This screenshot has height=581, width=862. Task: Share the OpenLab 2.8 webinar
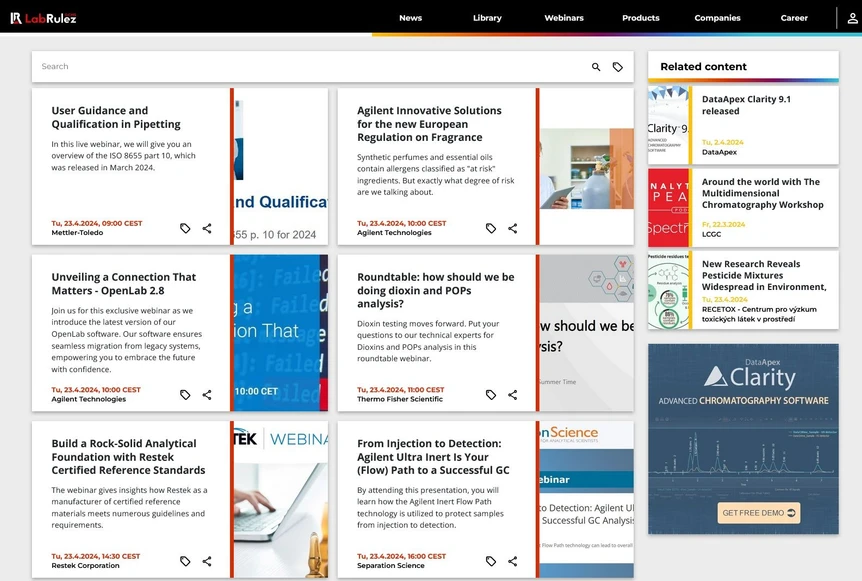tap(207, 395)
